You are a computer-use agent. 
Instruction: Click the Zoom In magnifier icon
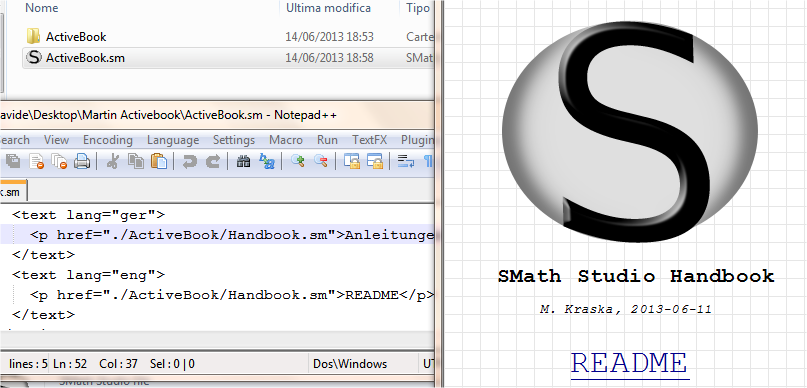(x=297, y=162)
